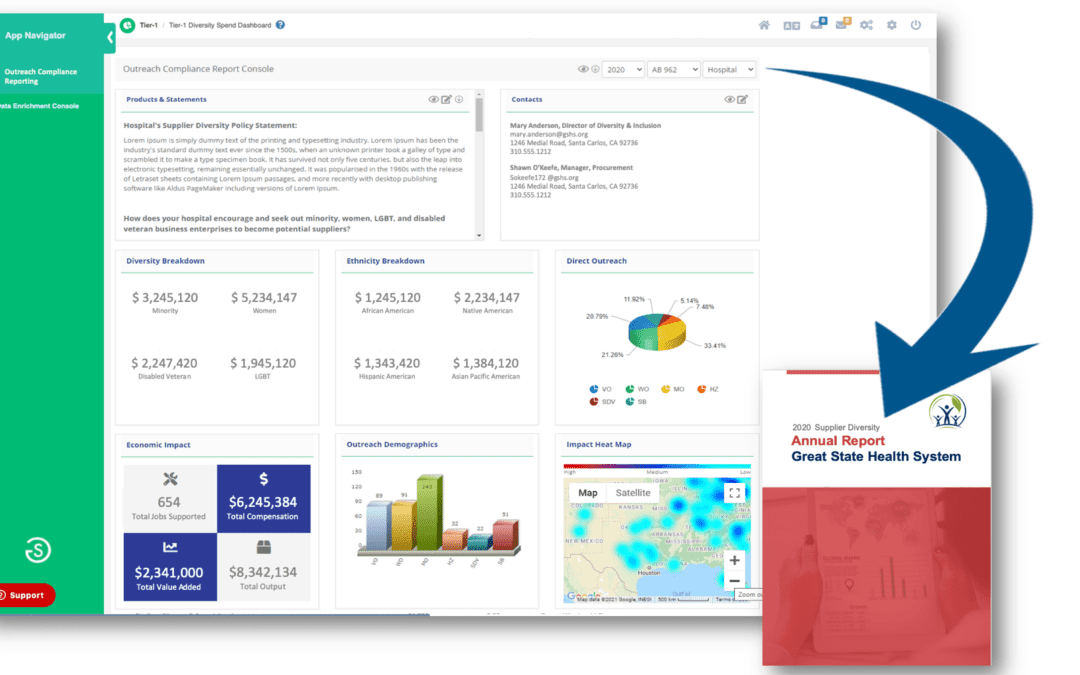Click the edit icon in Contacts panel
1080x675 pixels.
742,100
